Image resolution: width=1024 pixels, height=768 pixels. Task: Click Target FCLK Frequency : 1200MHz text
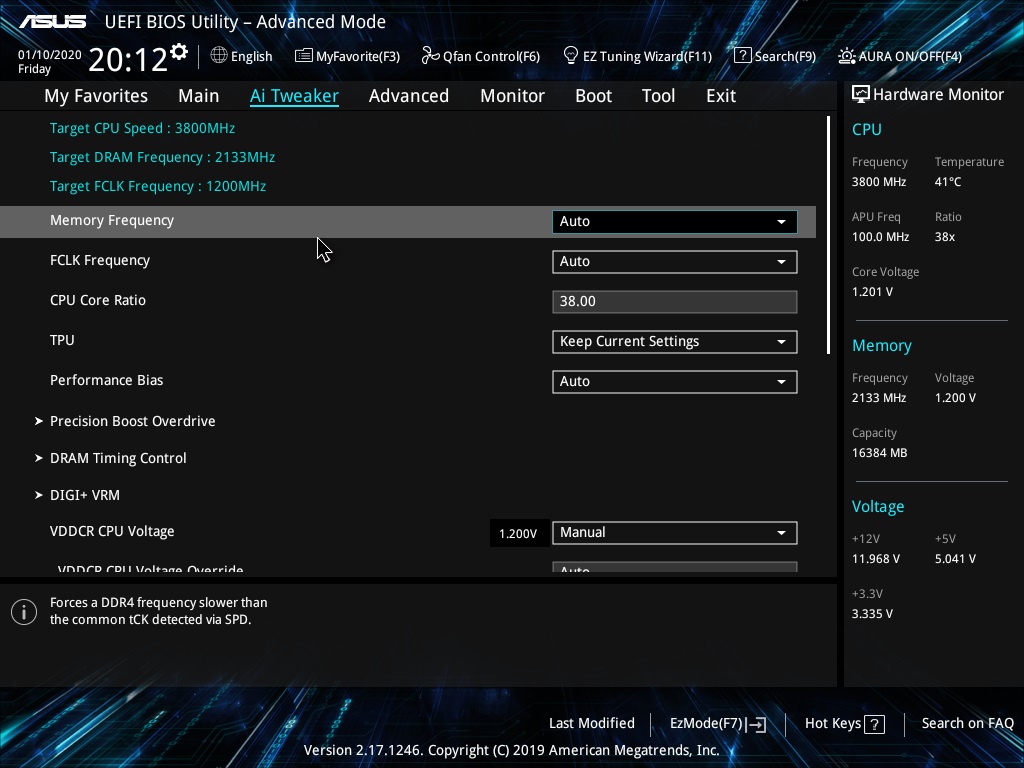point(158,186)
